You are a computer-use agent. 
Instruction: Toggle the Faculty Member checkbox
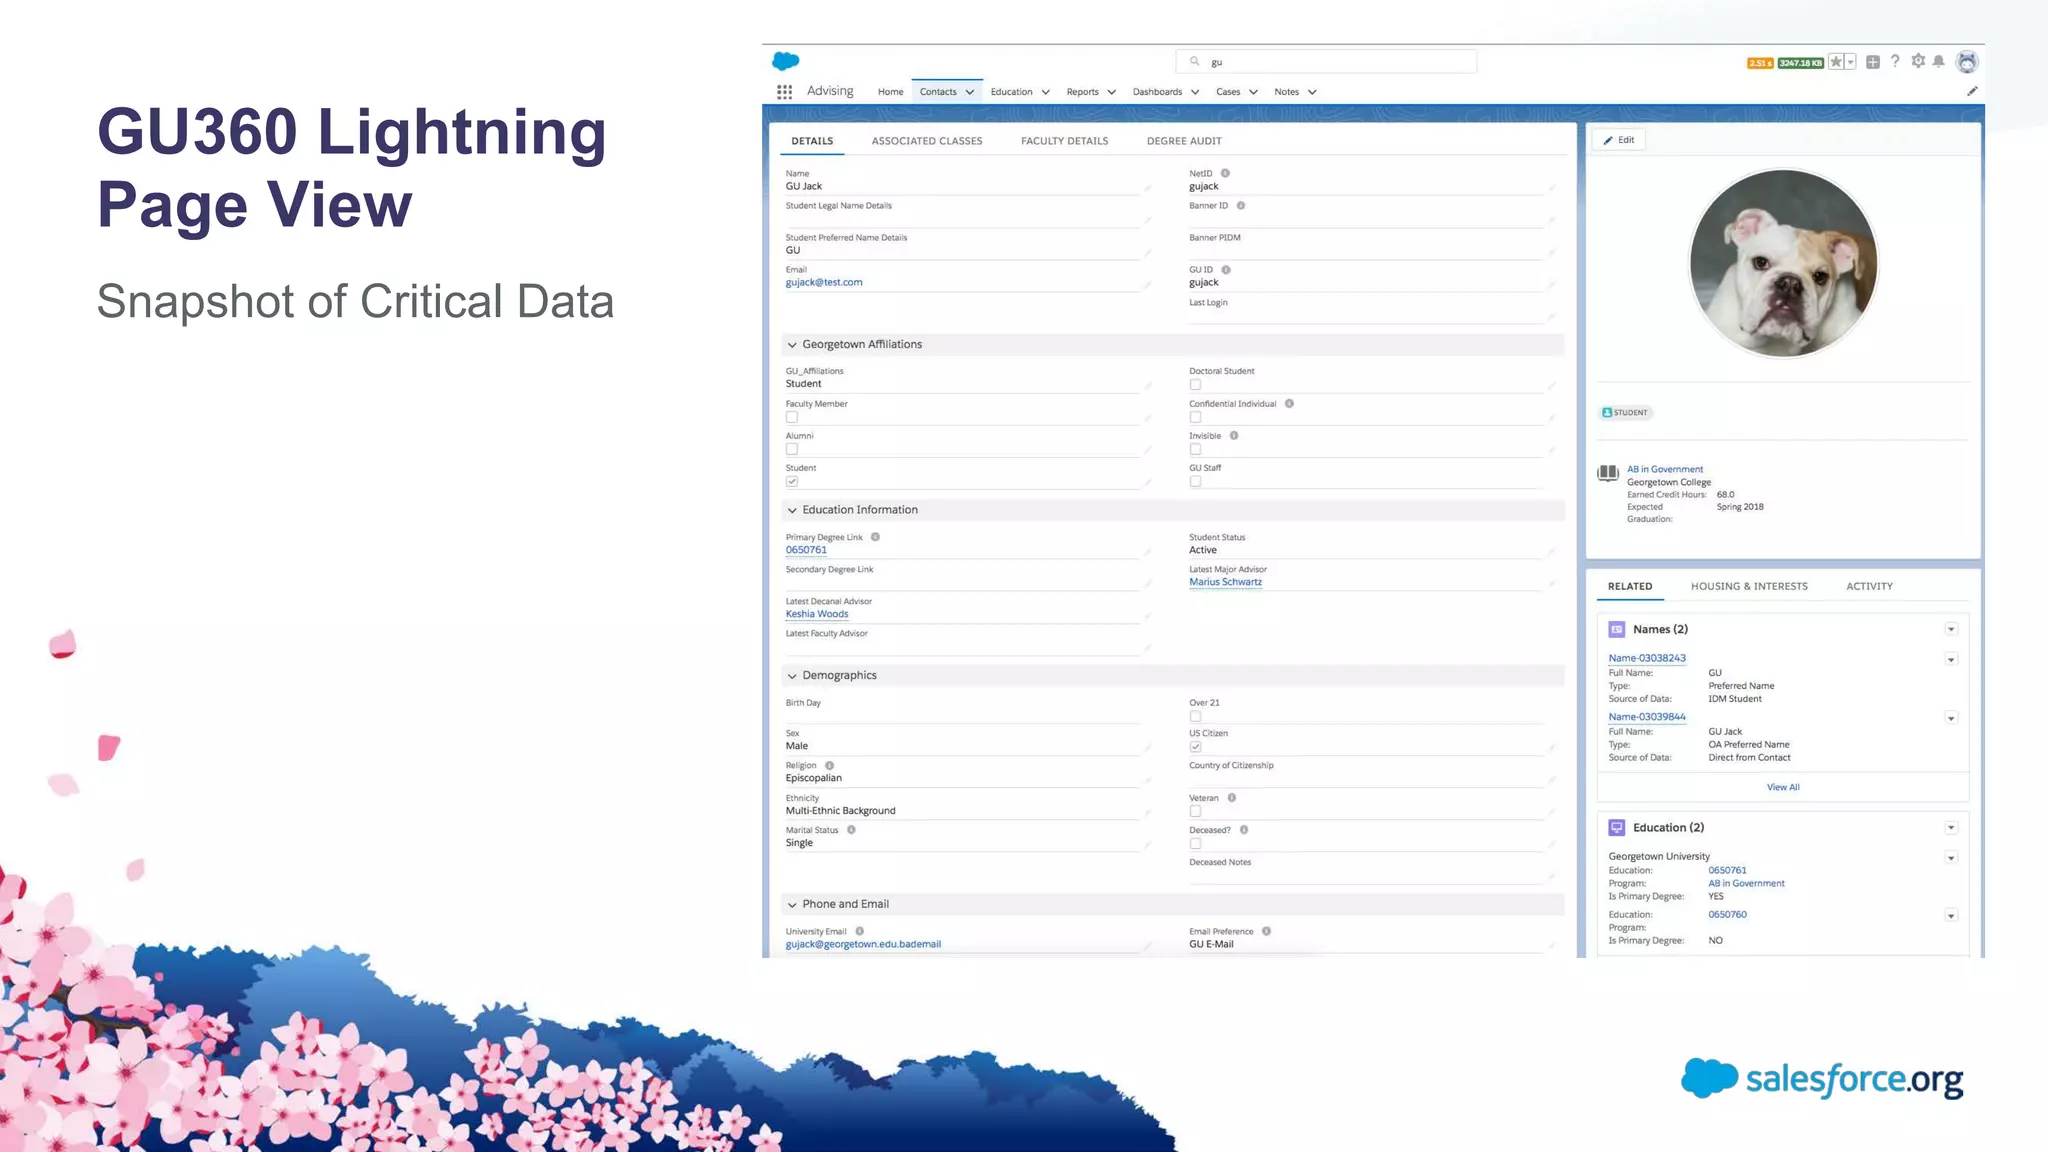[792, 417]
